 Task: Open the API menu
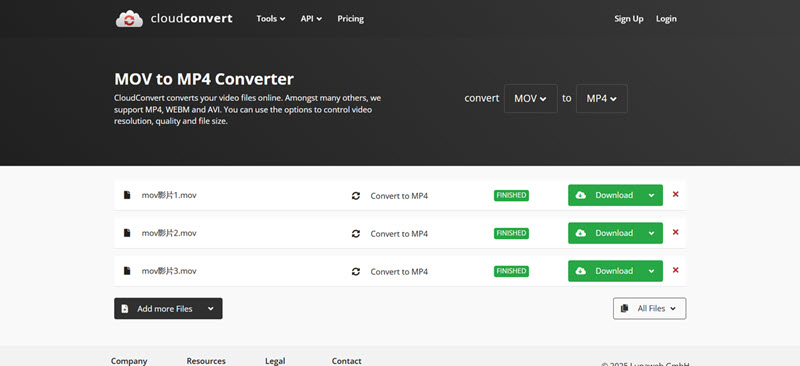tap(311, 19)
